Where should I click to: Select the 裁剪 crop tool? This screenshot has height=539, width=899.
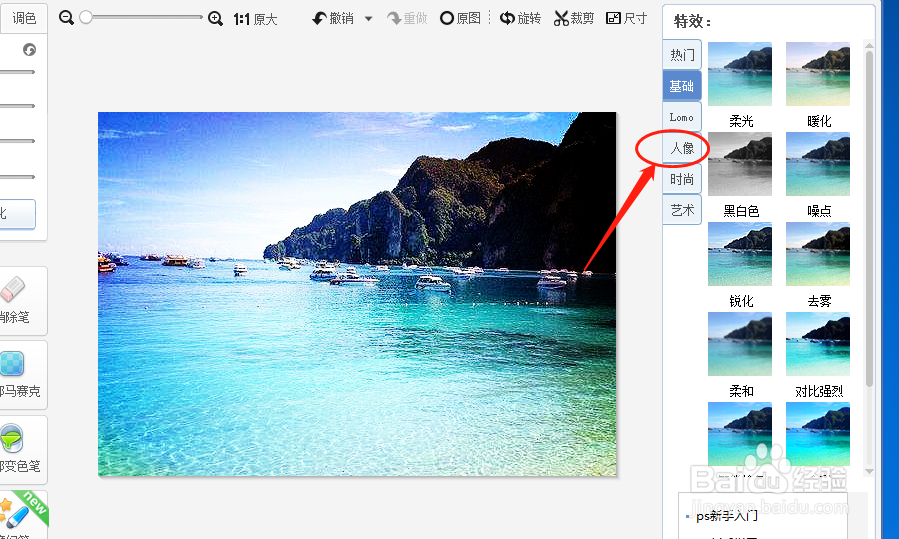point(573,18)
